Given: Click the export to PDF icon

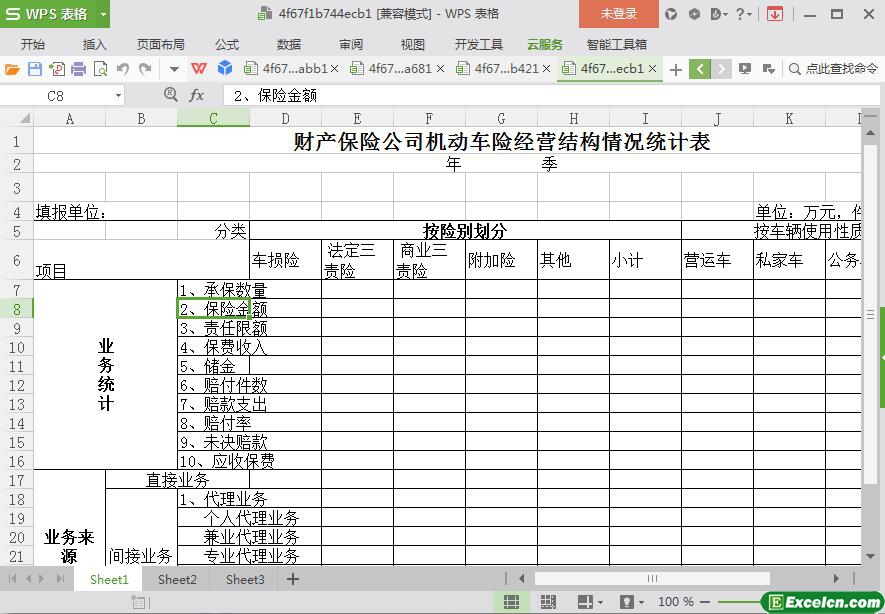Looking at the screenshot, I should pyautogui.click(x=56, y=69).
